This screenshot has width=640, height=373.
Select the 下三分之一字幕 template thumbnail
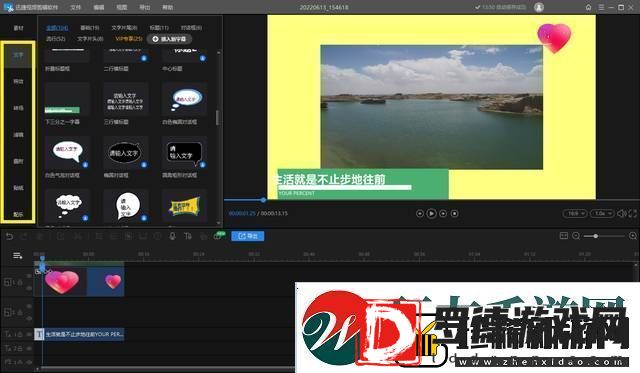(67, 99)
